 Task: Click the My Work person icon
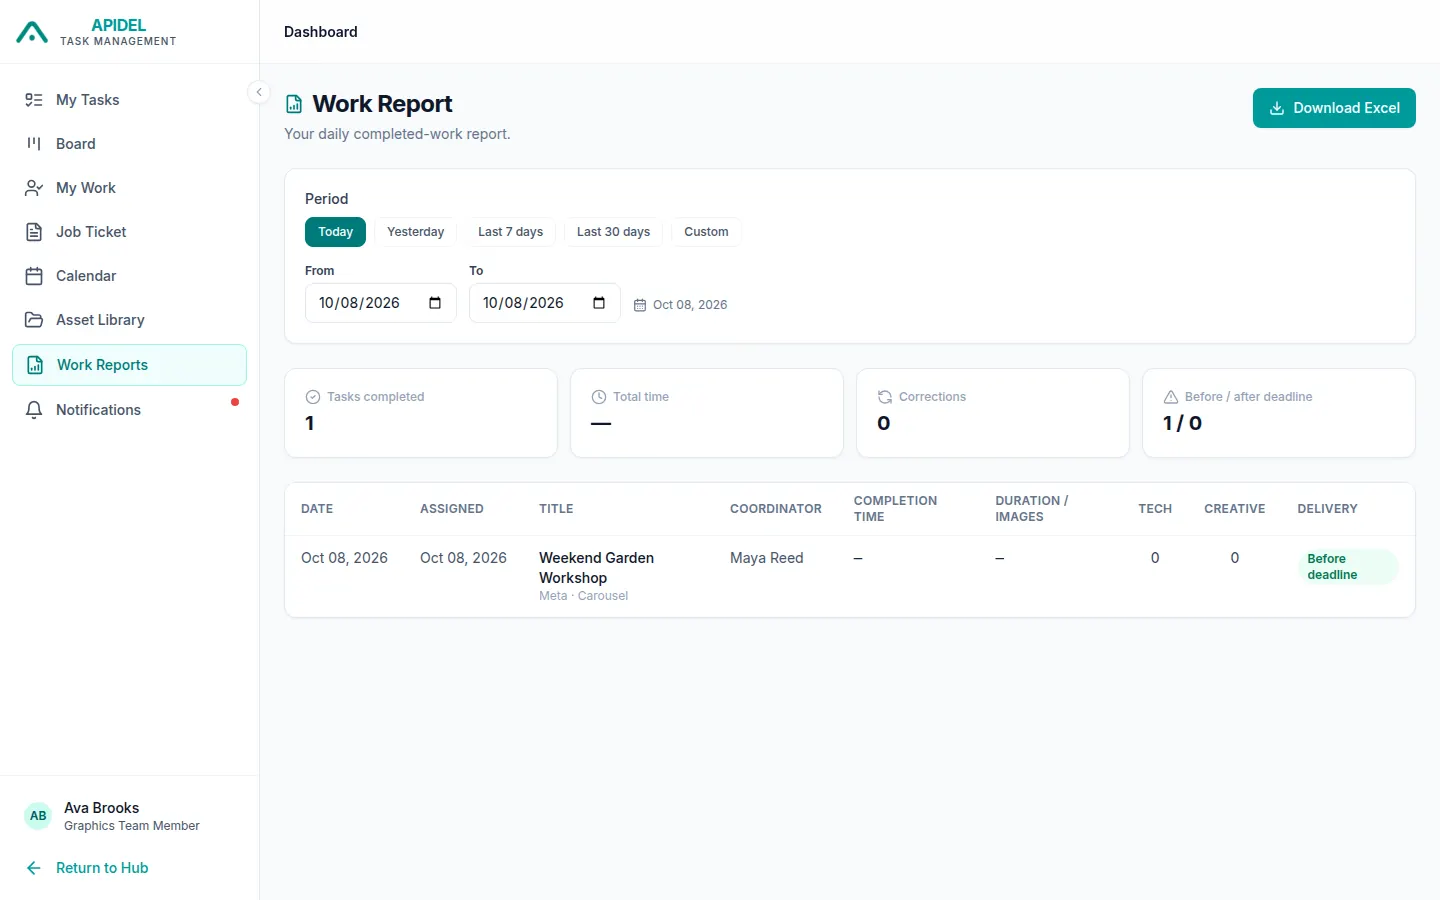[x=34, y=188]
